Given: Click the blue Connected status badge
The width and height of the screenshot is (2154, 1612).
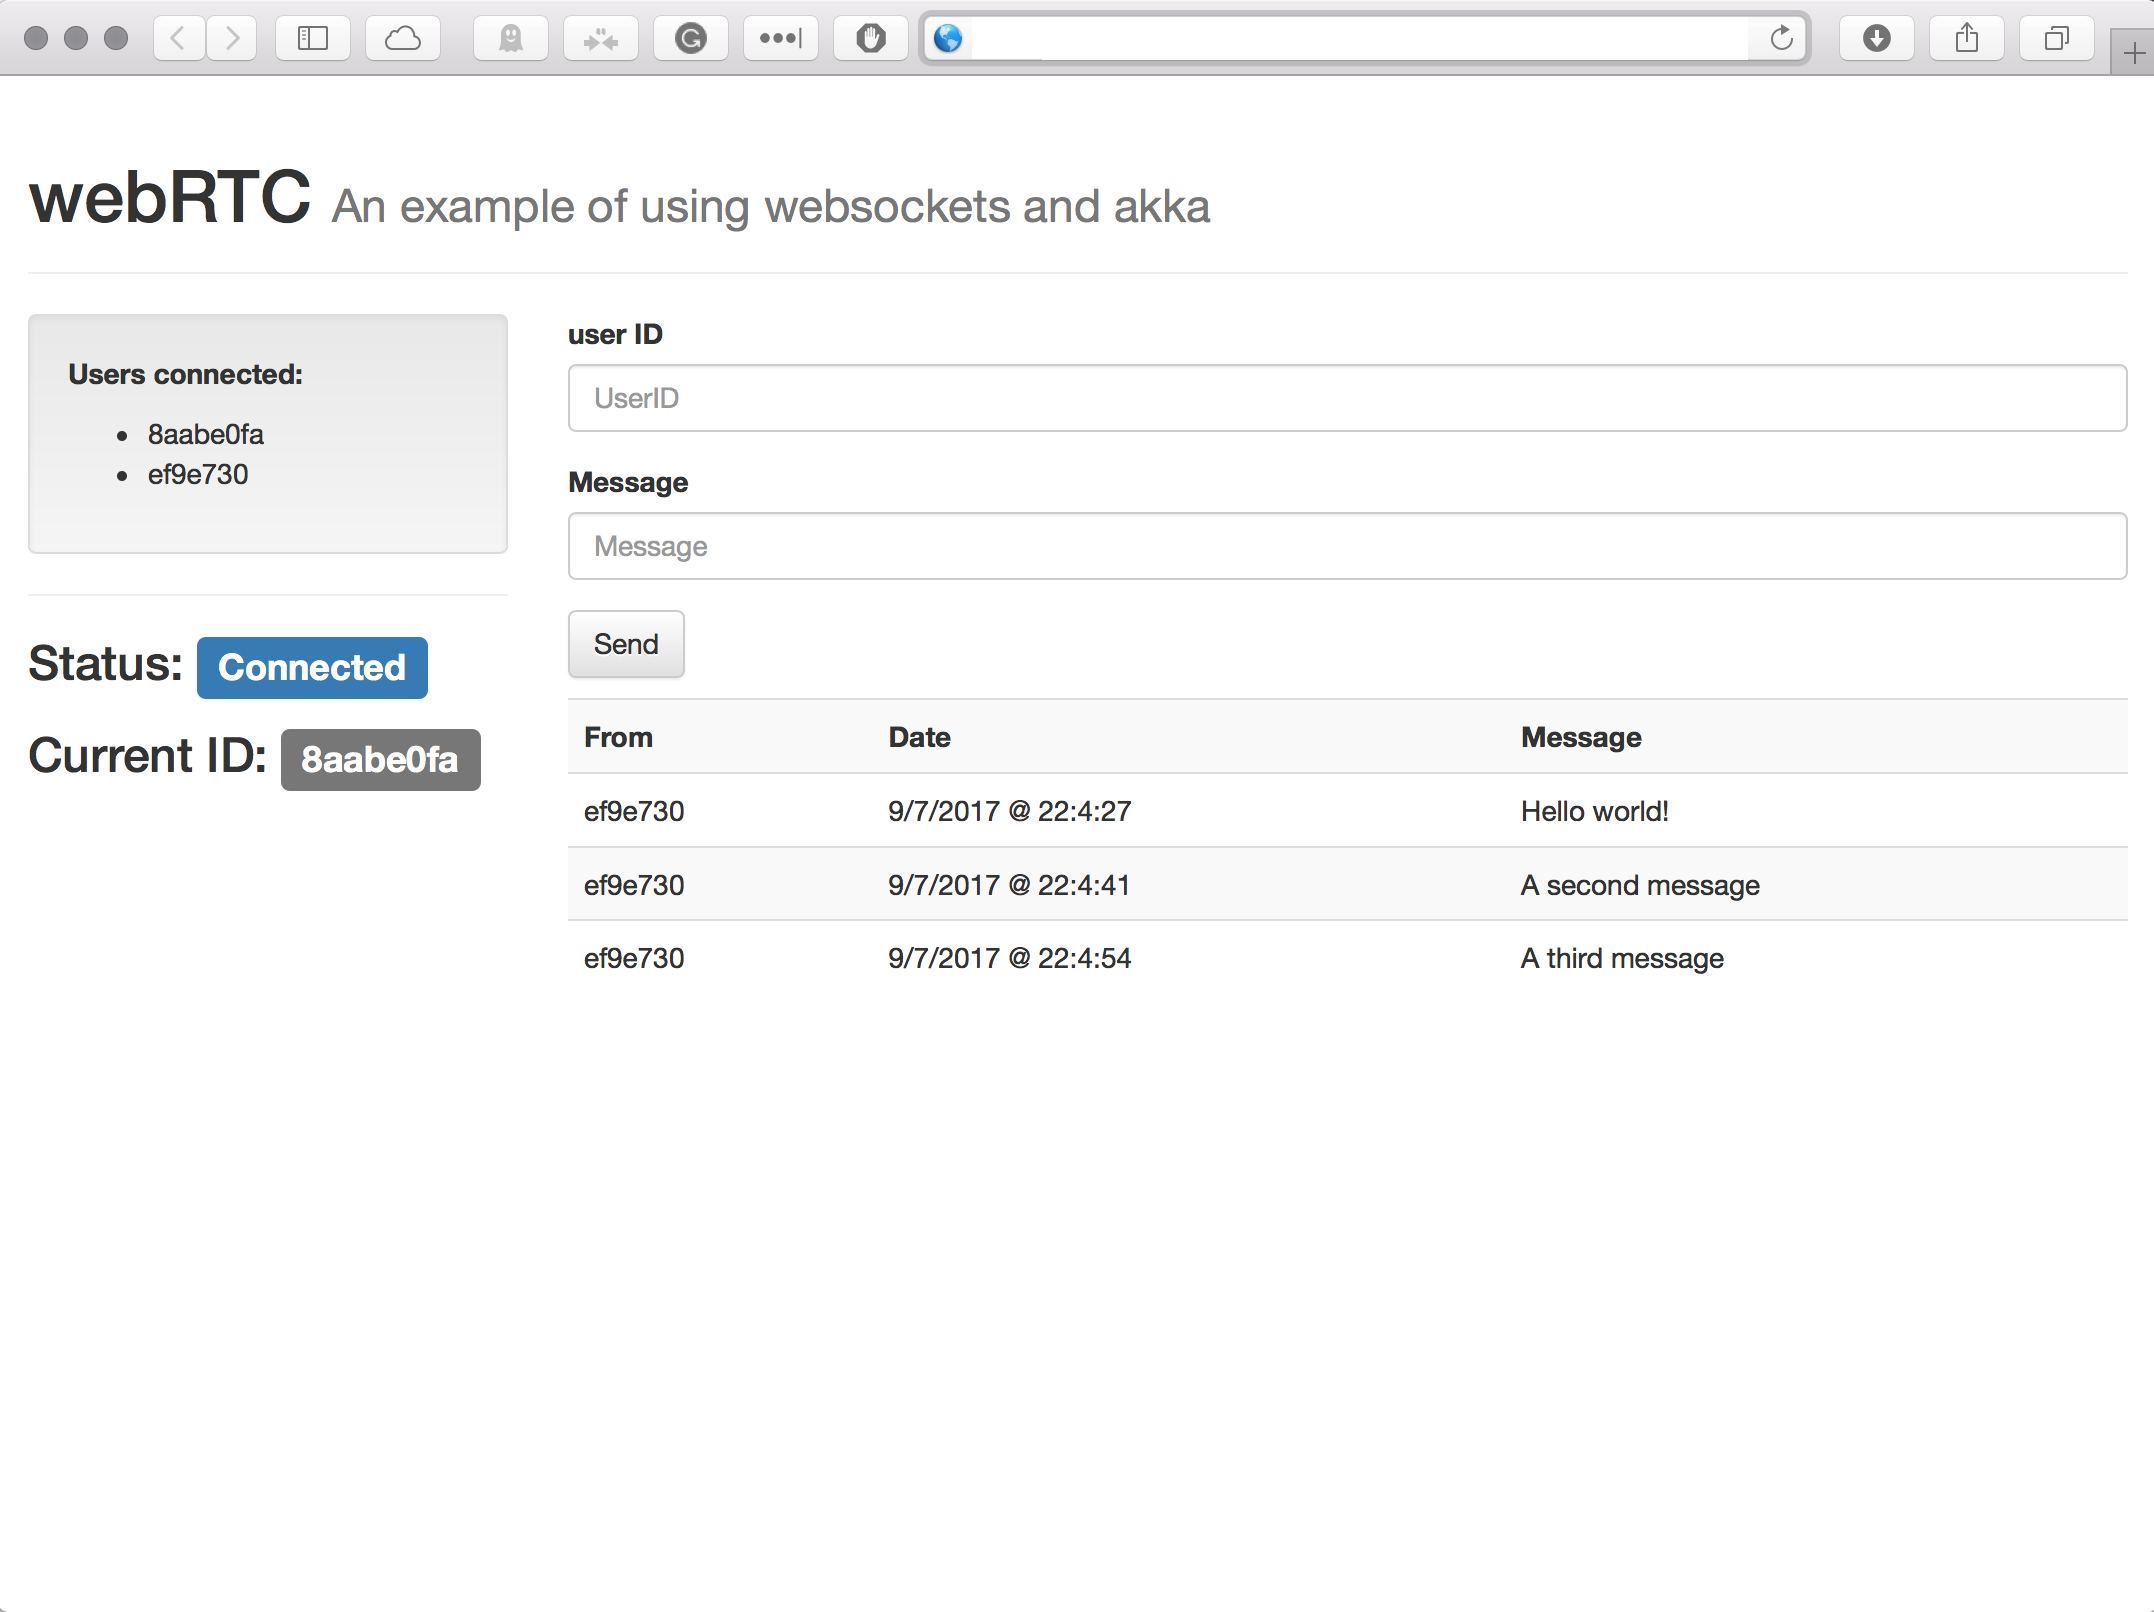Looking at the screenshot, I should 312,667.
